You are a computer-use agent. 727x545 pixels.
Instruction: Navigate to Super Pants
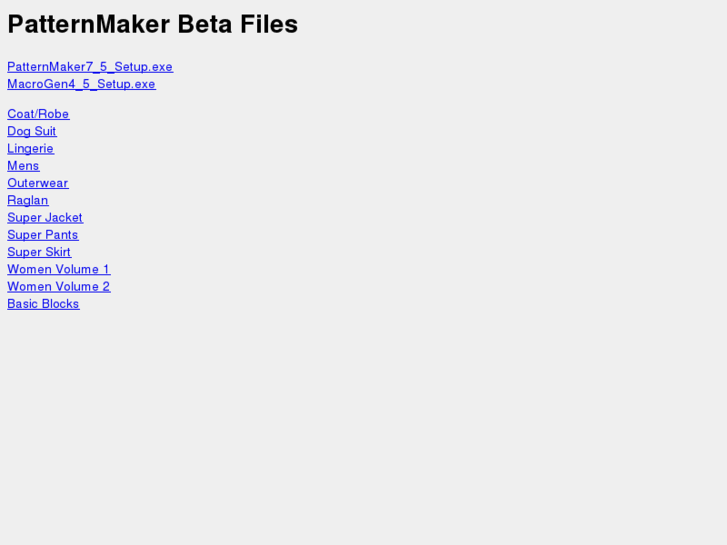tap(43, 235)
